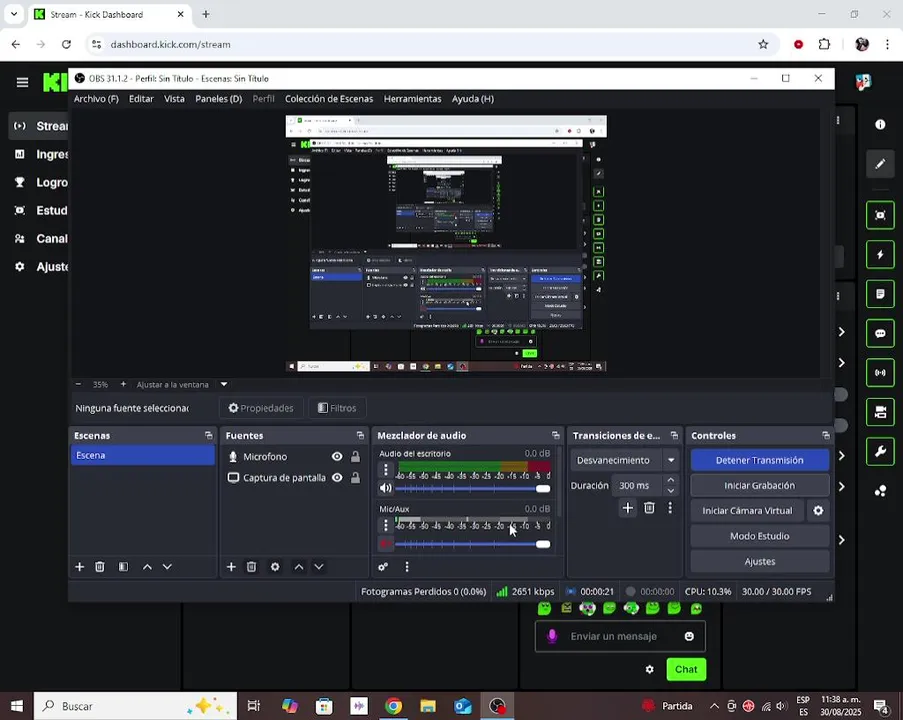Adjust Audio del escritorio volume slider
This screenshot has width=903, height=720.
tap(472, 488)
